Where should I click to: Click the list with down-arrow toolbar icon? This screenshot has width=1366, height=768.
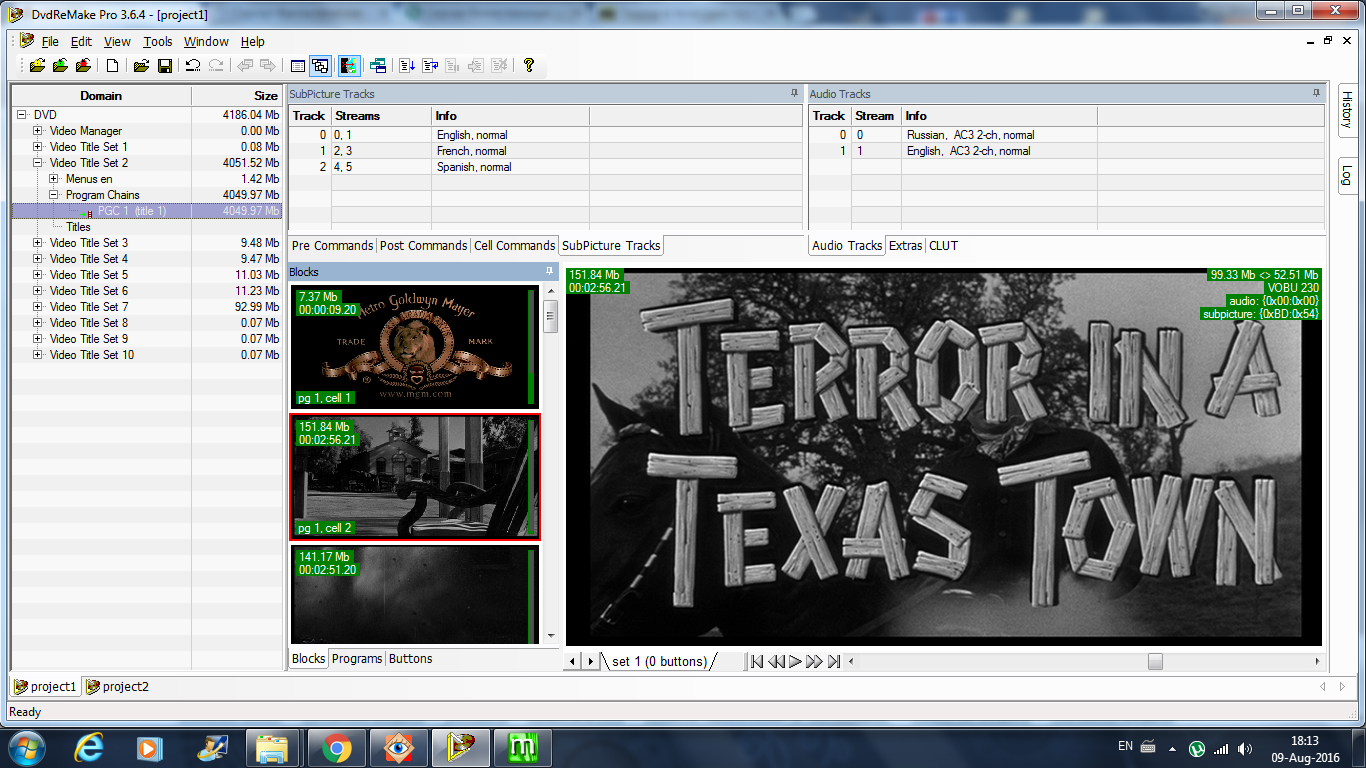[407, 66]
